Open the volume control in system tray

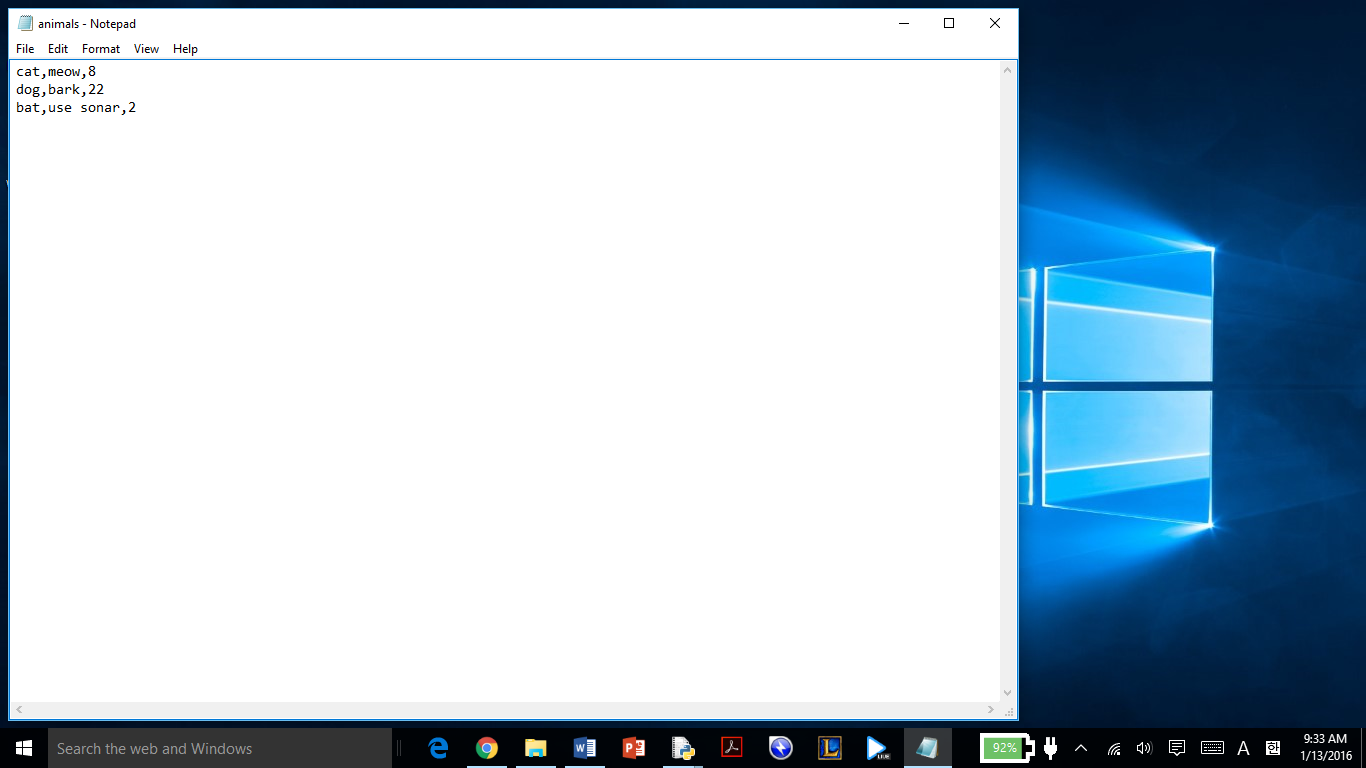point(1143,748)
